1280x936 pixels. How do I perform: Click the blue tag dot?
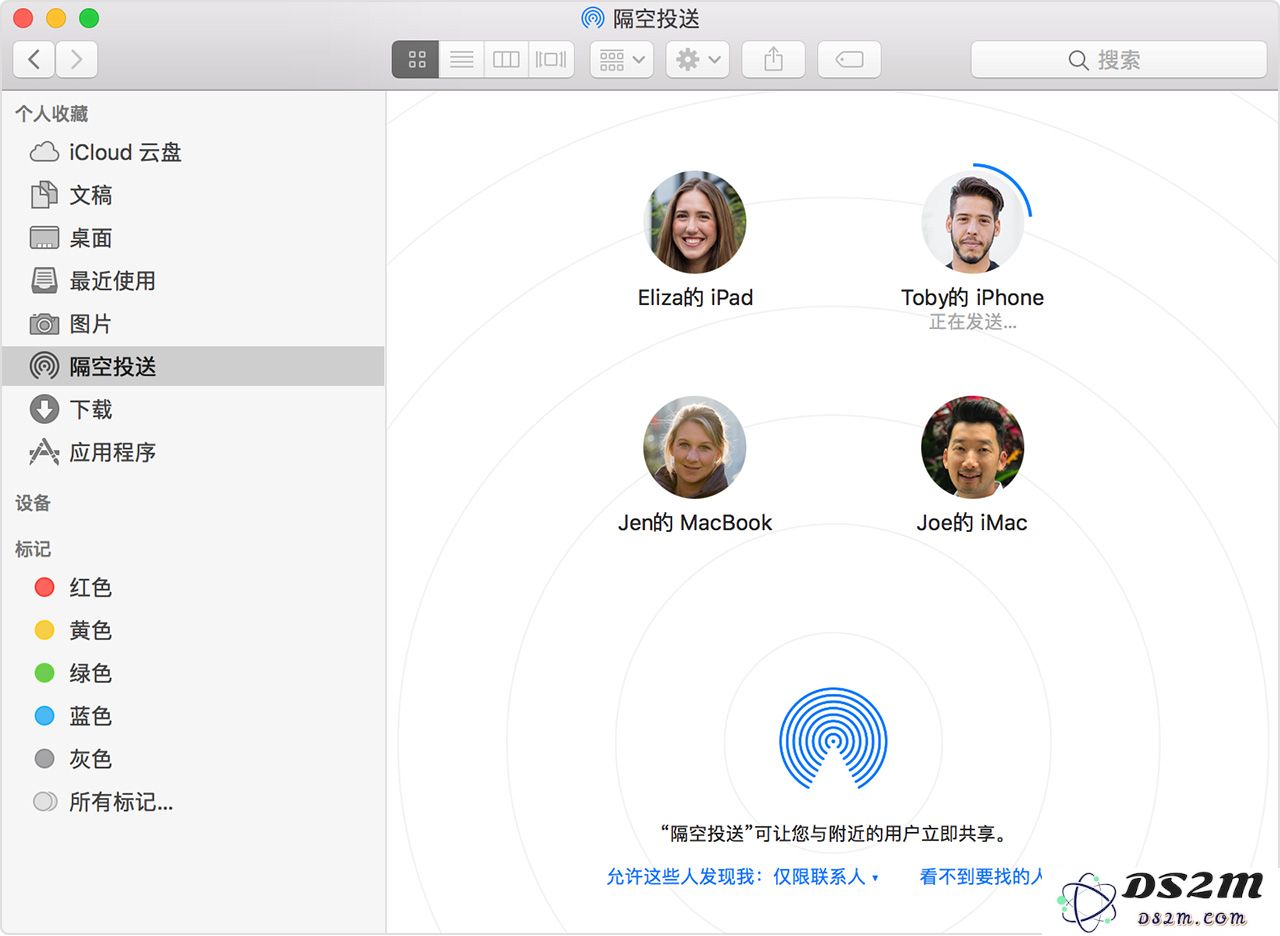44,716
